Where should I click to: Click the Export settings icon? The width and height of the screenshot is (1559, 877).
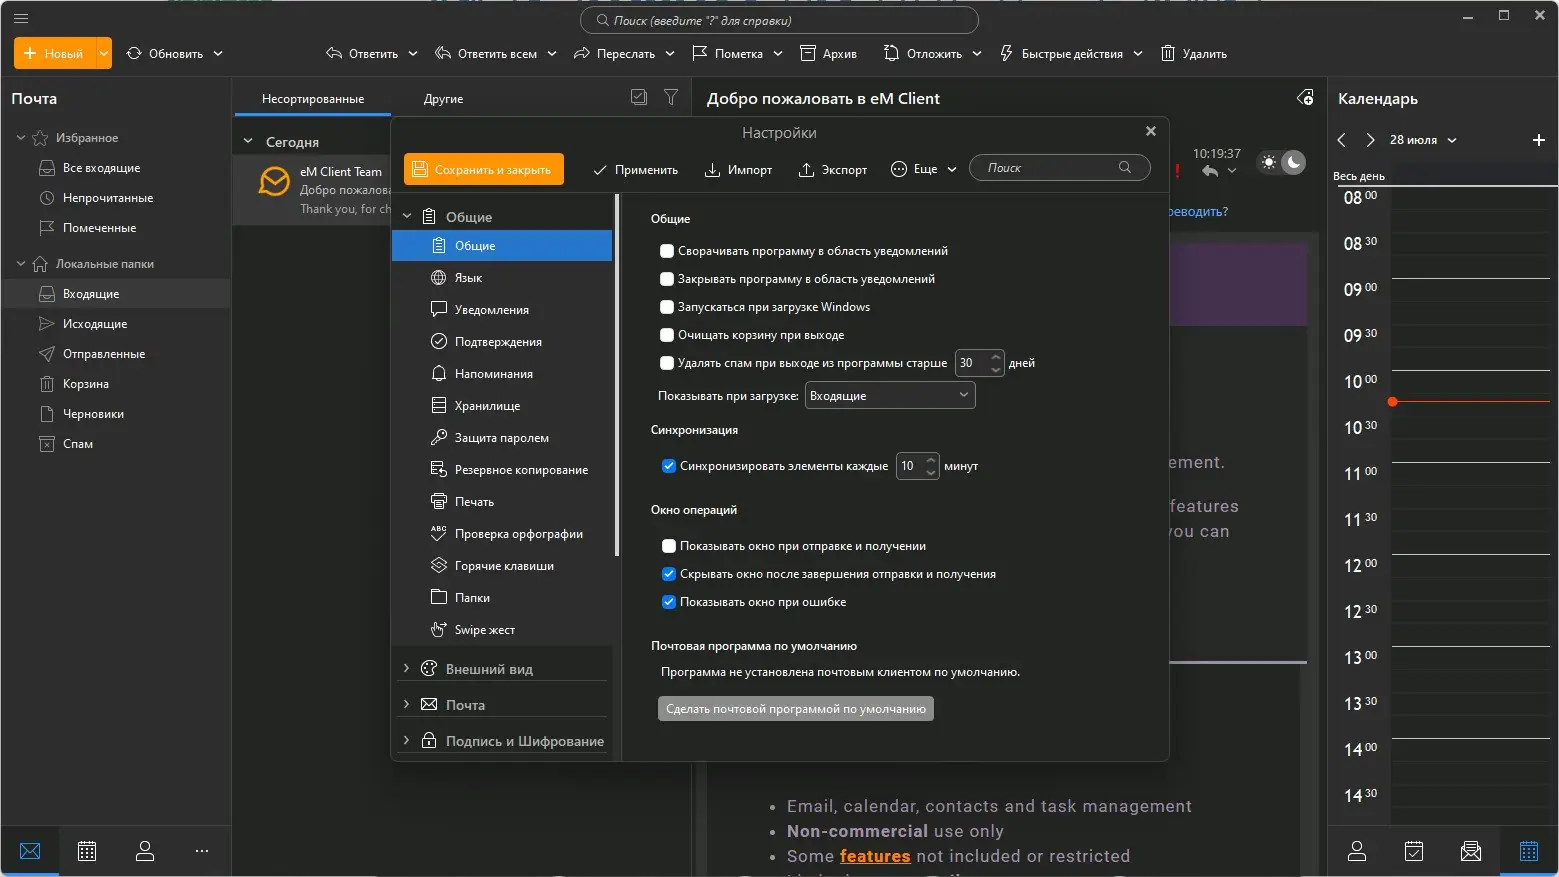point(806,170)
